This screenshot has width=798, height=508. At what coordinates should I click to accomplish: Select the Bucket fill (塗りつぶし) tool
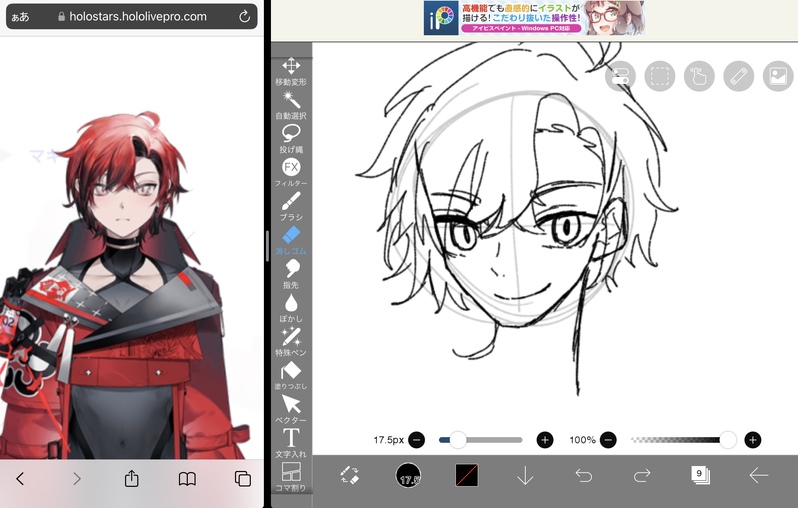[291, 375]
